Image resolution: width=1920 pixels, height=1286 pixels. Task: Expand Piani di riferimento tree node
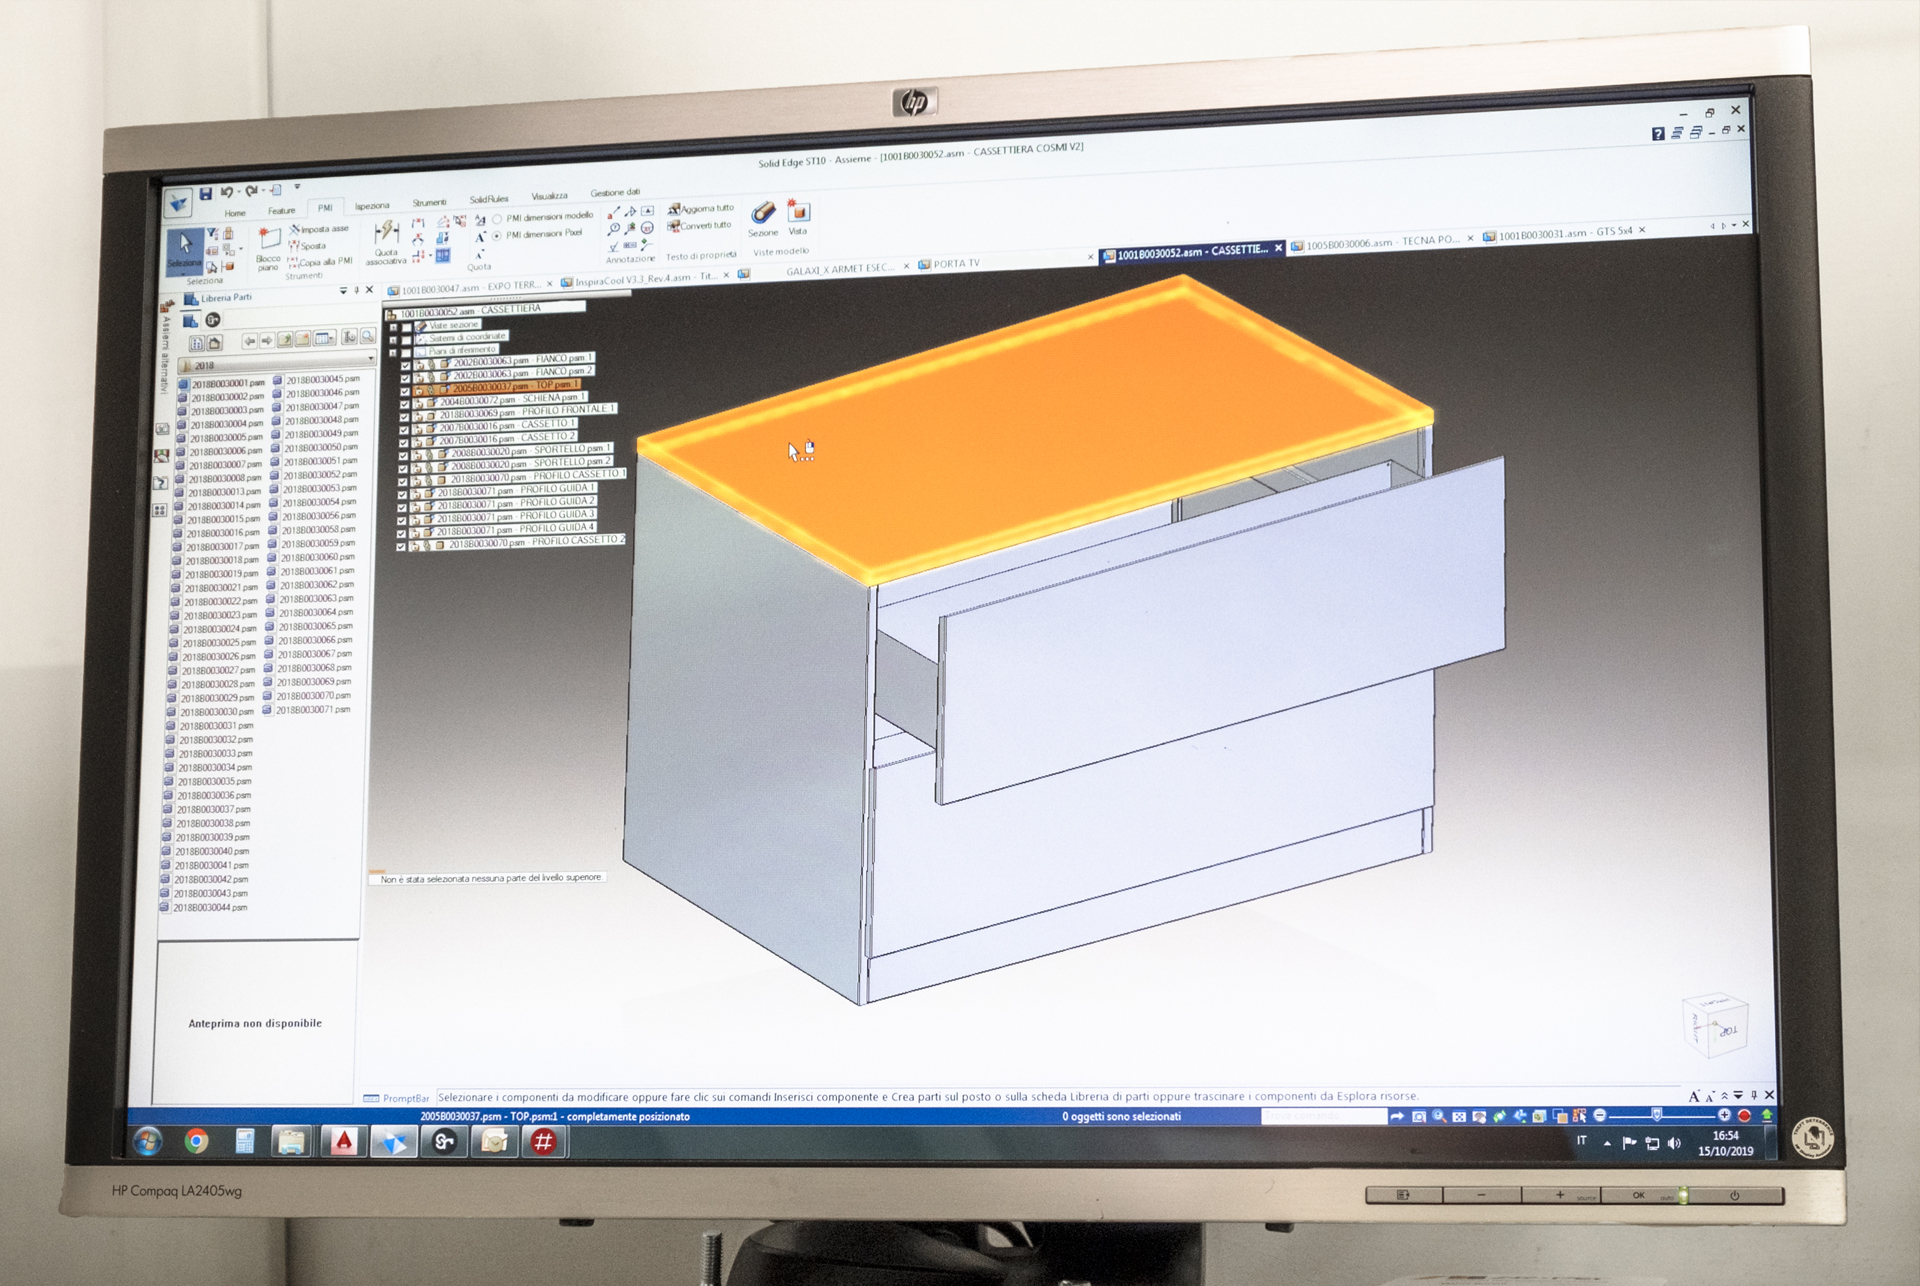(x=394, y=354)
